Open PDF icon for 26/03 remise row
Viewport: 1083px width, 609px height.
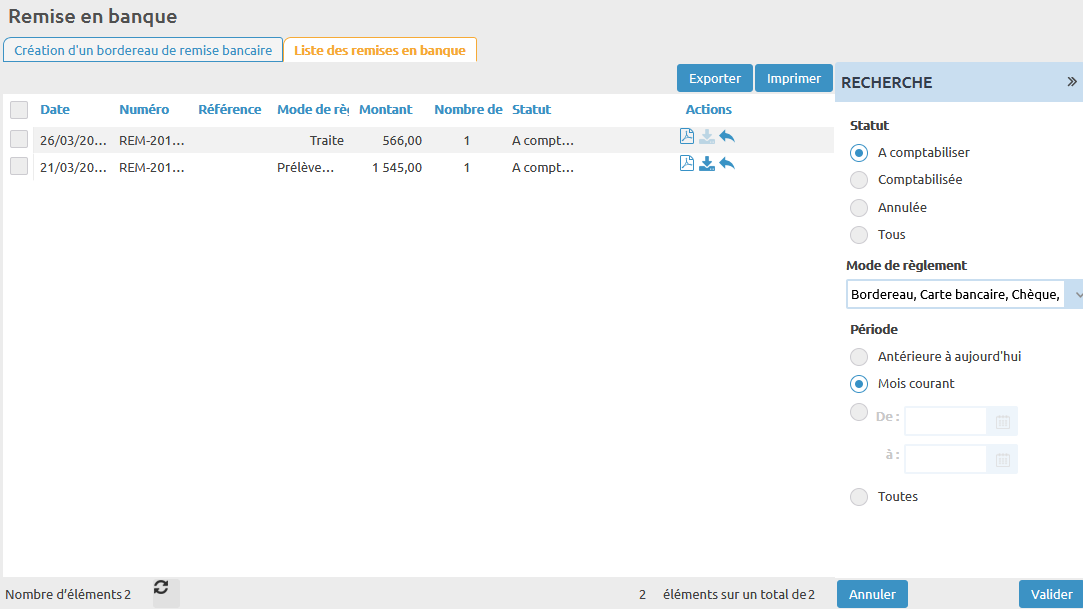(687, 137)
